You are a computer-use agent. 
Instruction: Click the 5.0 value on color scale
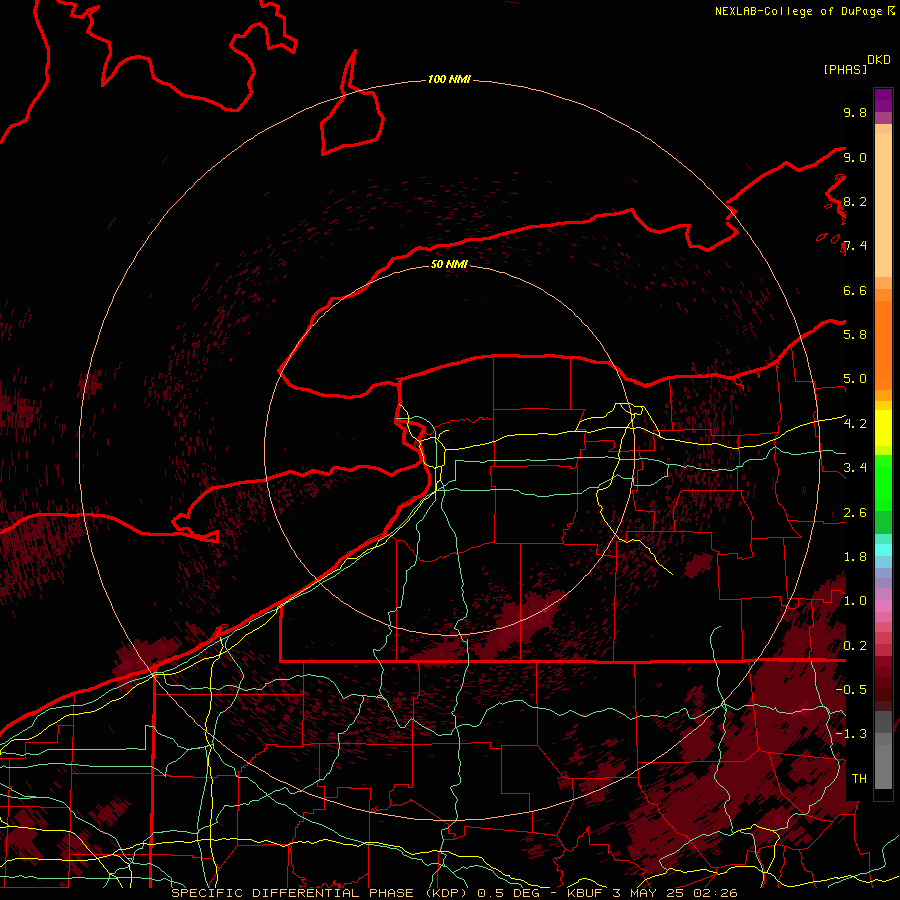855,379
